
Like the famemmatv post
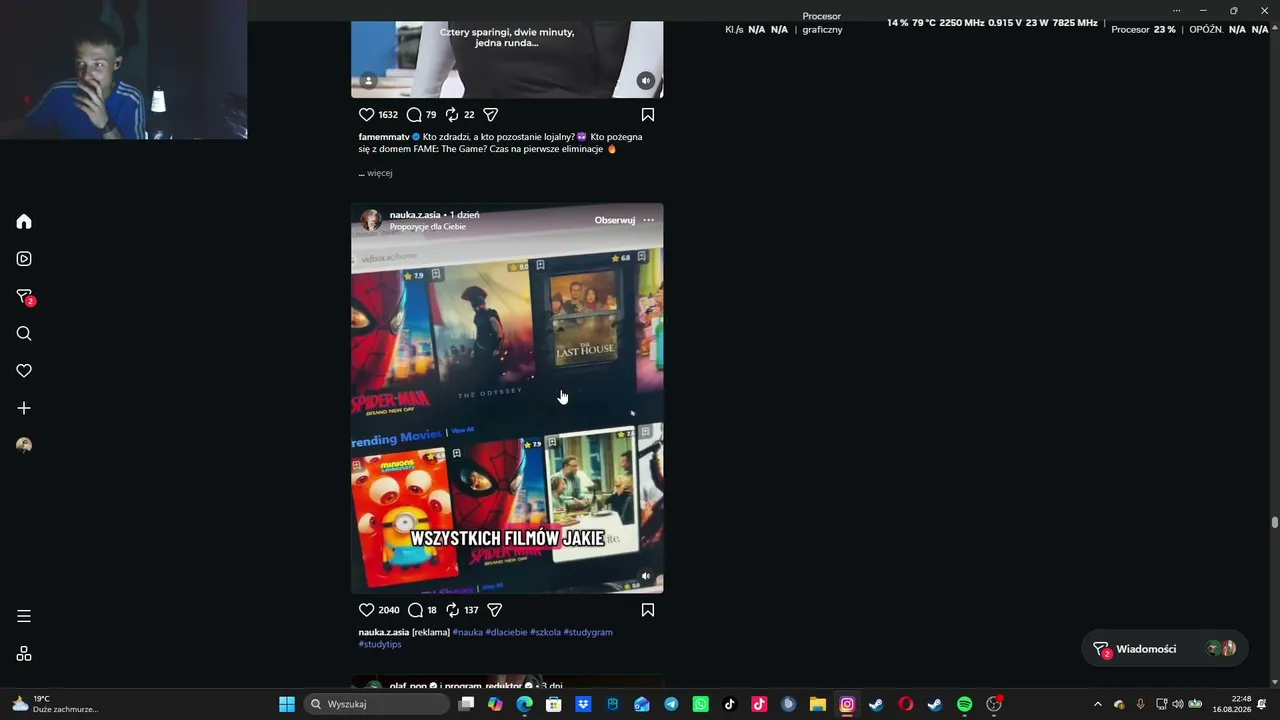pos(366,115)
